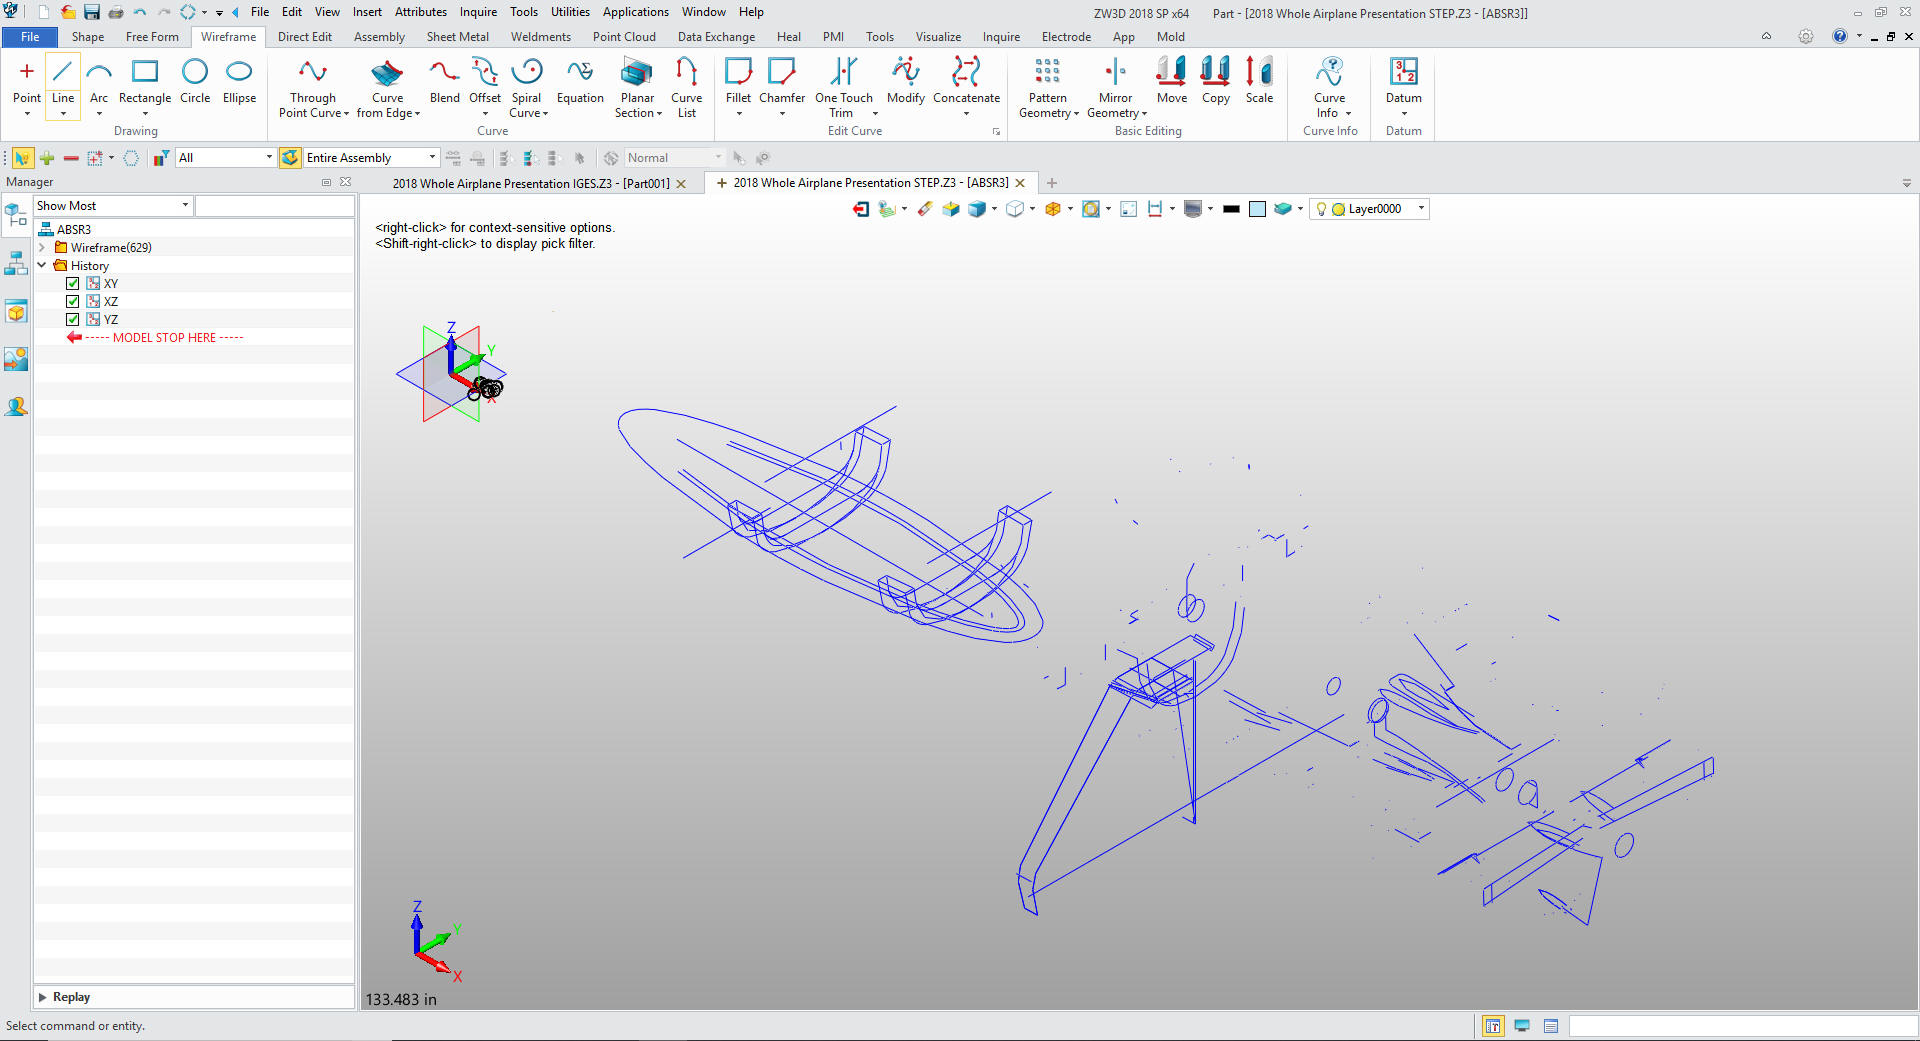
Task: Expand the Wireframe(629) tree node
Action: [42, 248]
